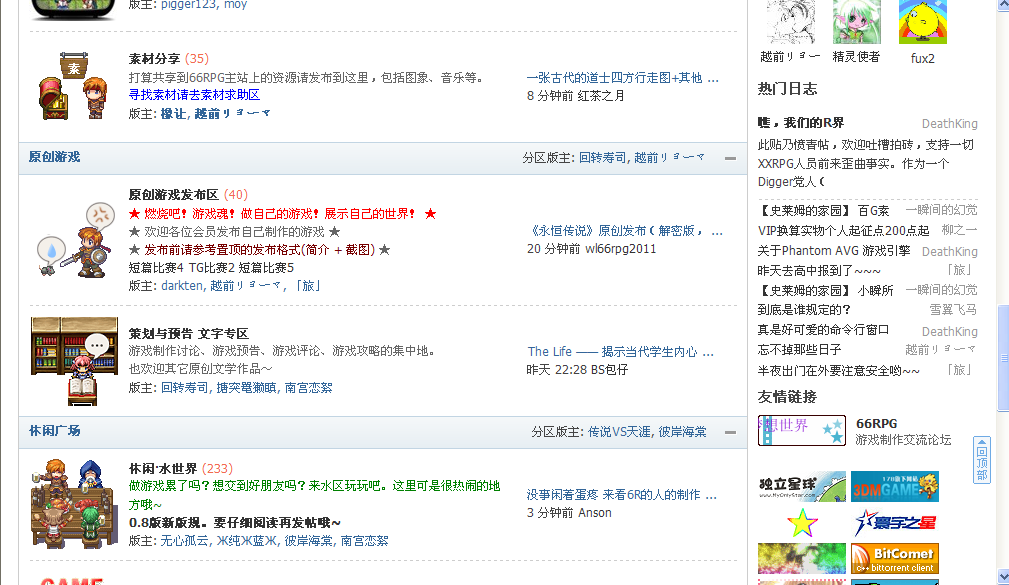
Task: Open section moderator 彼岸海棠 in 休闲广场 header
Action: (682, 431)
